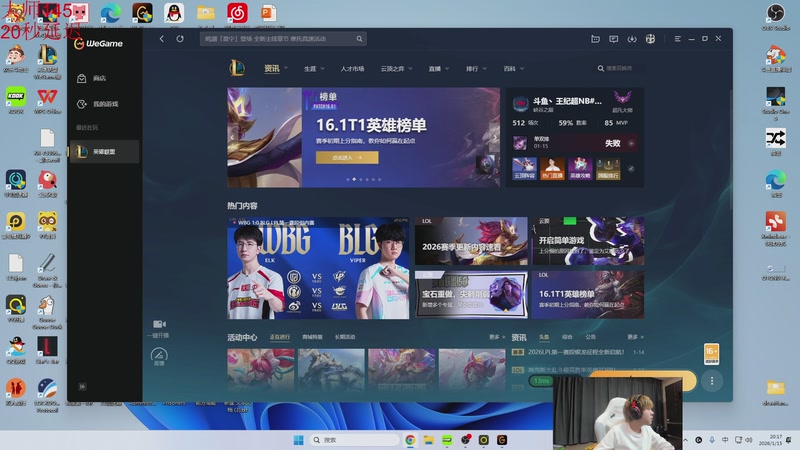Open the 云顶阵容 shortcut
This screenshot has height=450, width=800.
point(524,168)
